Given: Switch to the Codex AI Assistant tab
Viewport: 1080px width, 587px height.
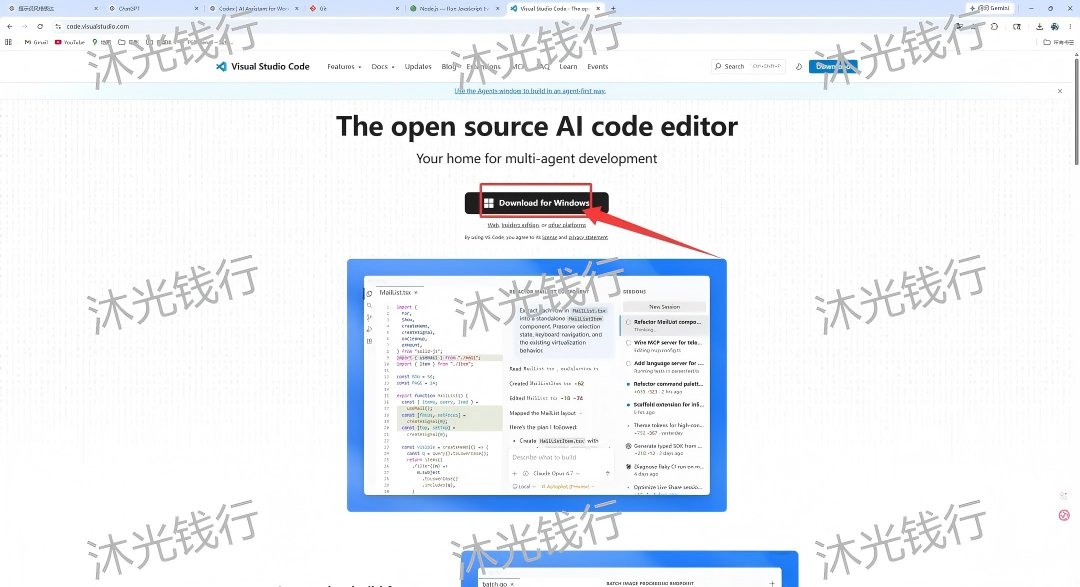Looking at the screenshot, I should click(x=251, y=8).
